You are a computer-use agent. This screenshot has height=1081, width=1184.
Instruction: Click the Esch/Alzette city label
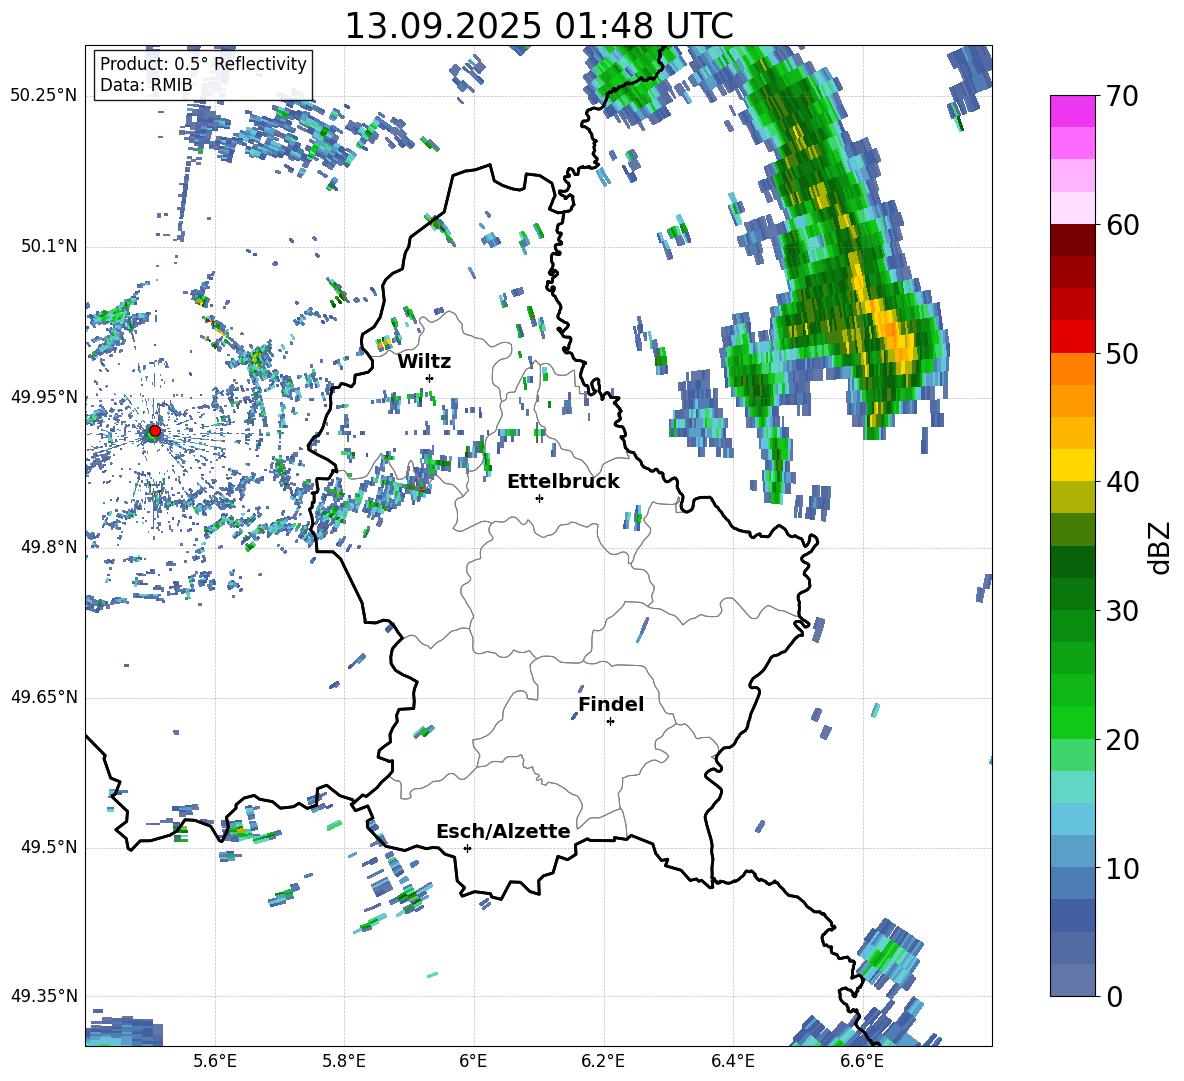[x=503, y=831]
